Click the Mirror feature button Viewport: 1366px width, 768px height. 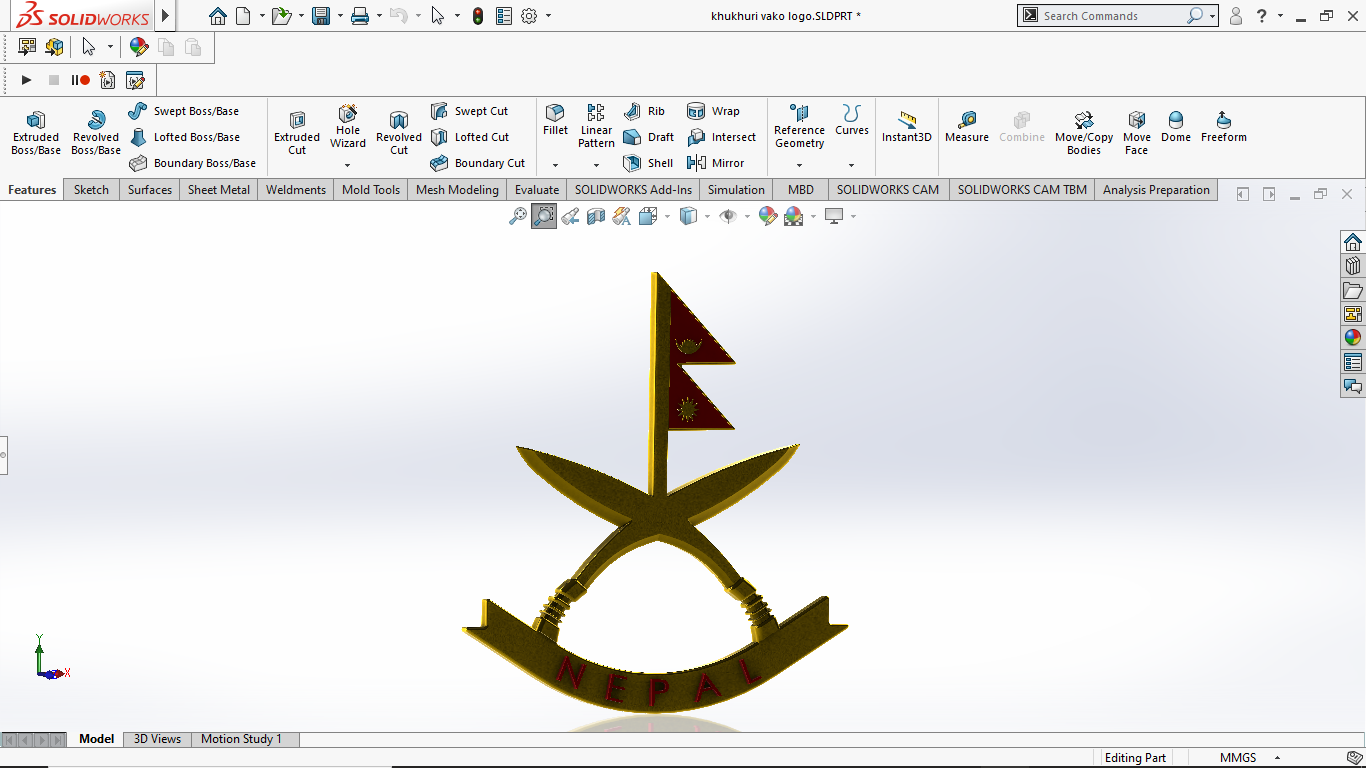(x=716, y=163)
